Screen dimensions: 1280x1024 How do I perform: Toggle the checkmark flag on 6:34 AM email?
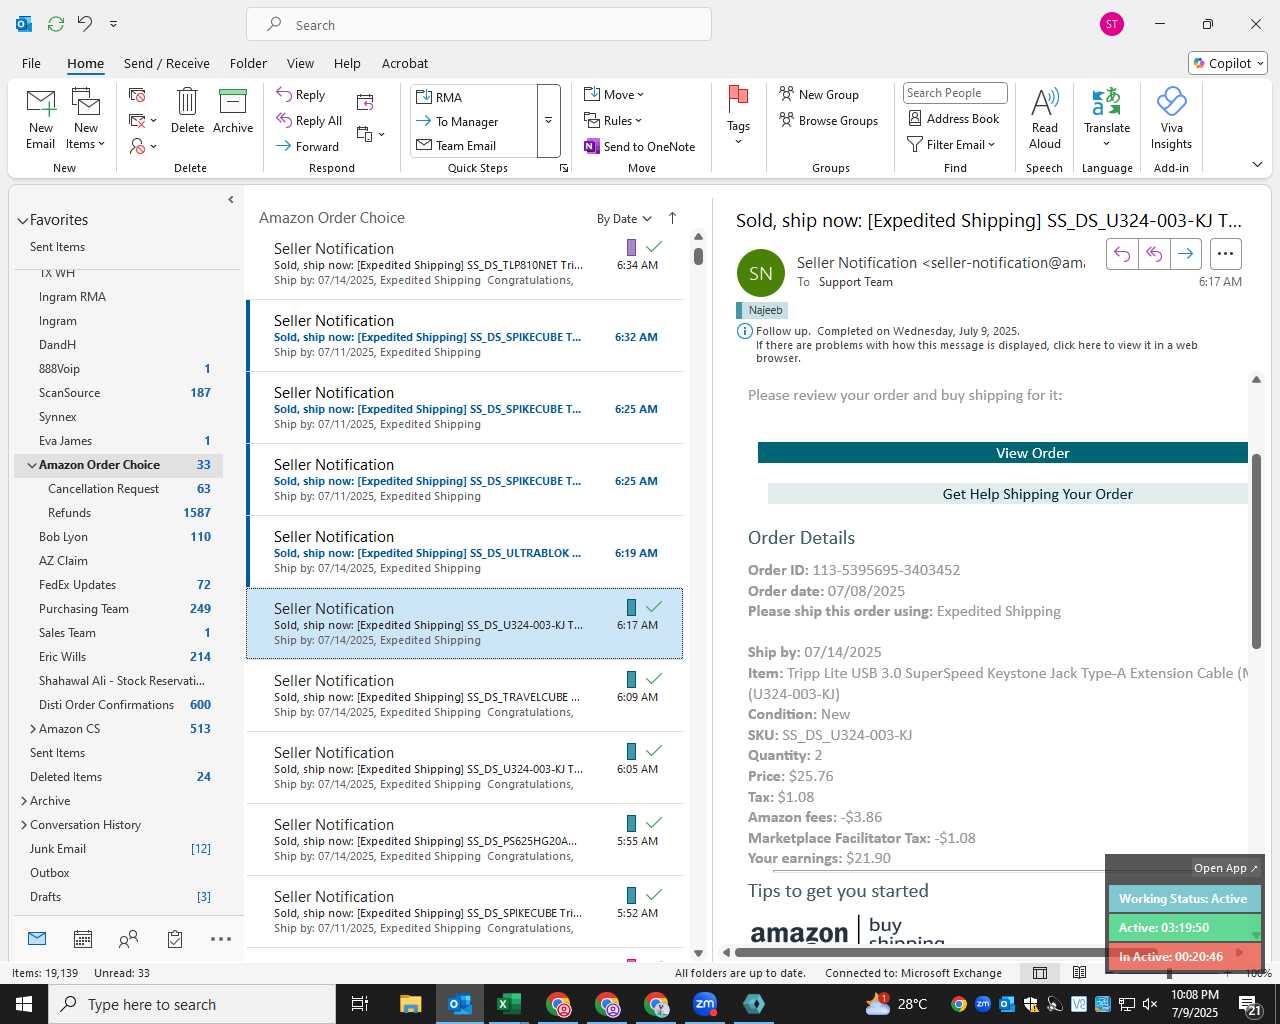click(654, 247)
